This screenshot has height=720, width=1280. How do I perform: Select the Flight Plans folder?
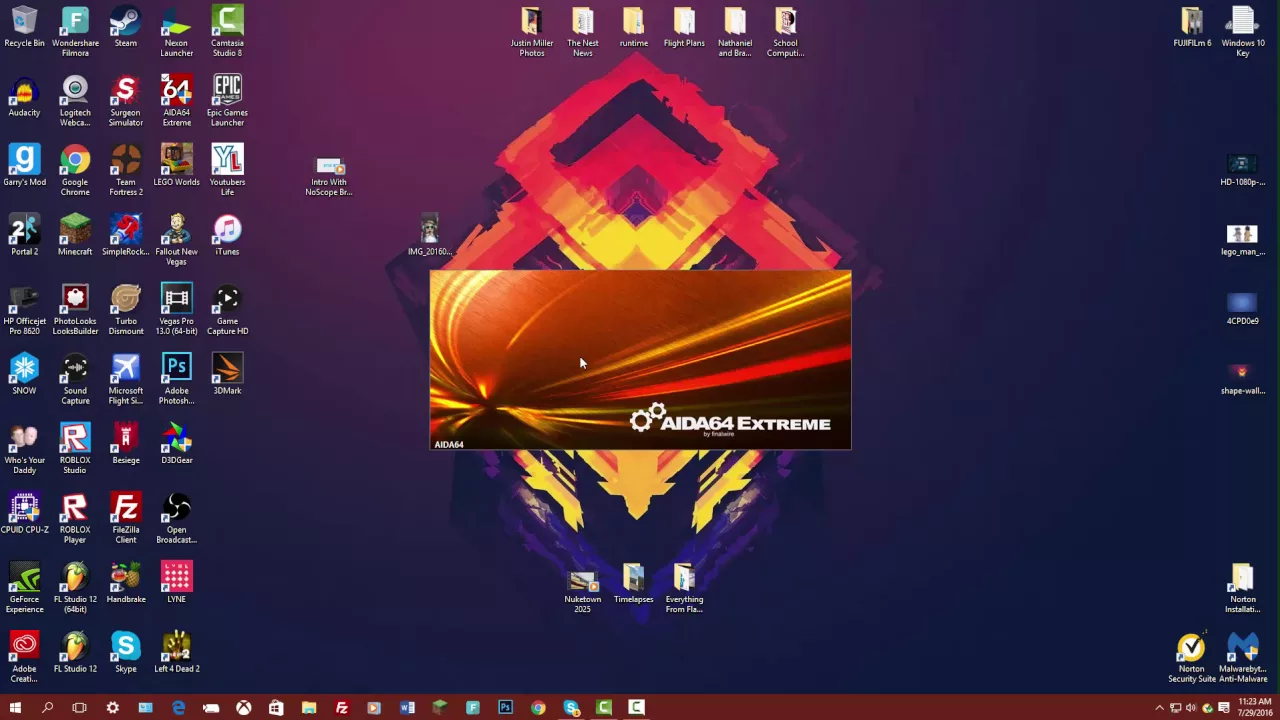[x=684, y=28]
